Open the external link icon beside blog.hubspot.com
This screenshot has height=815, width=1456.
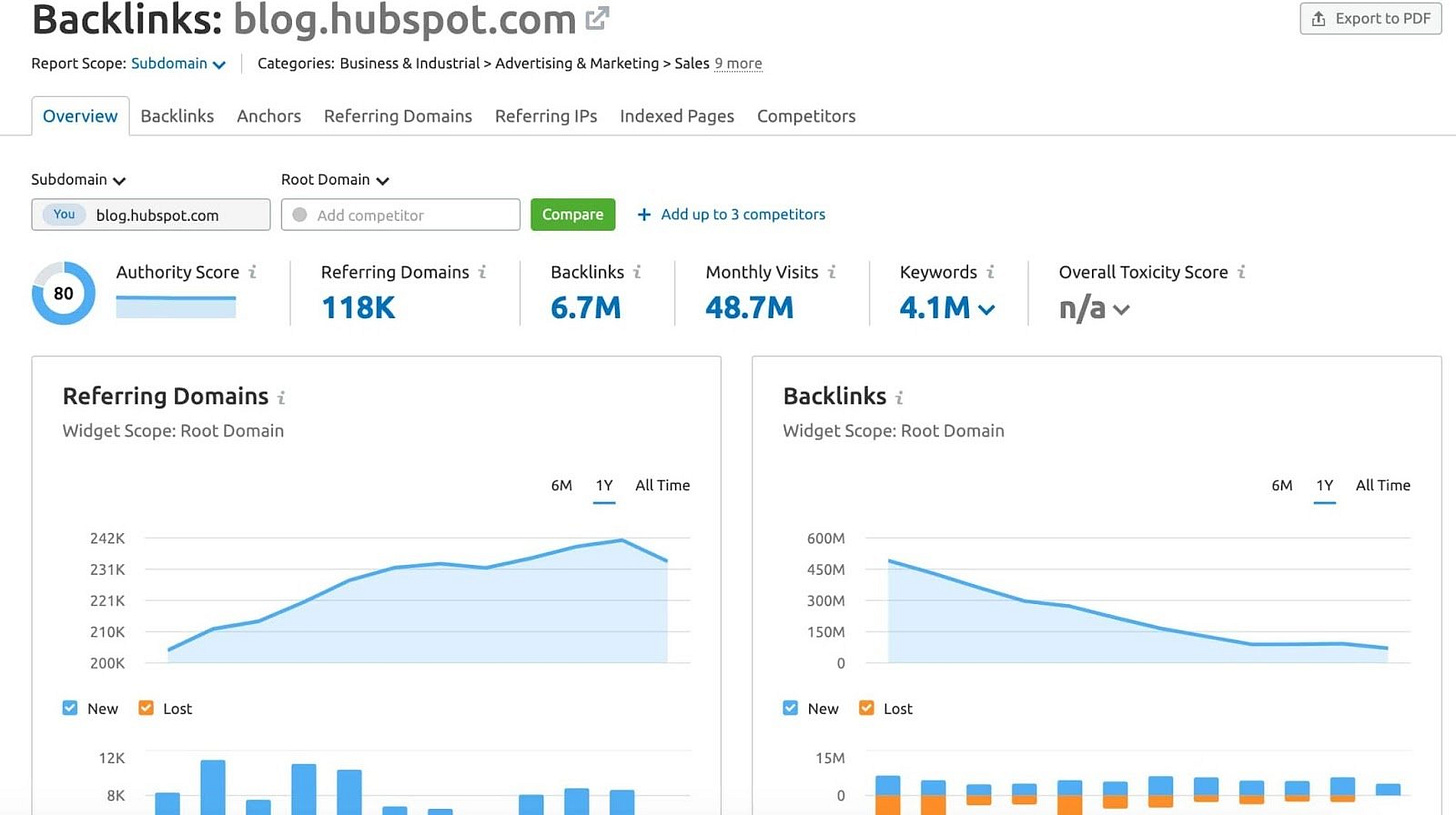[x=597, y=17]
